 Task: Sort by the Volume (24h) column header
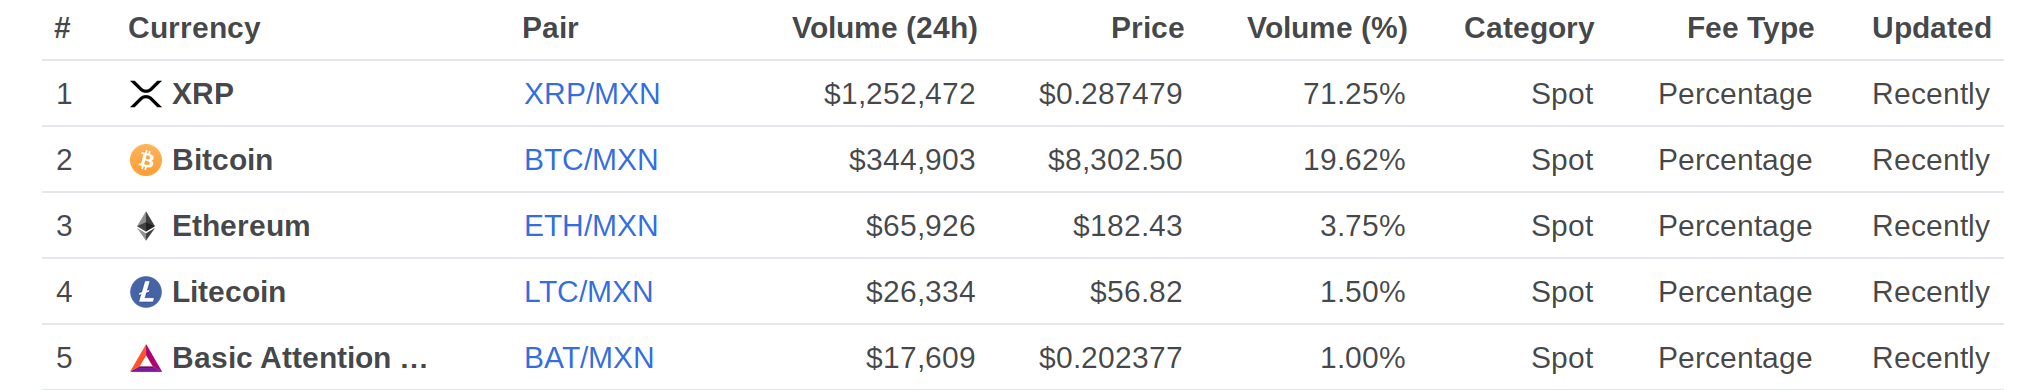(885, 28)
